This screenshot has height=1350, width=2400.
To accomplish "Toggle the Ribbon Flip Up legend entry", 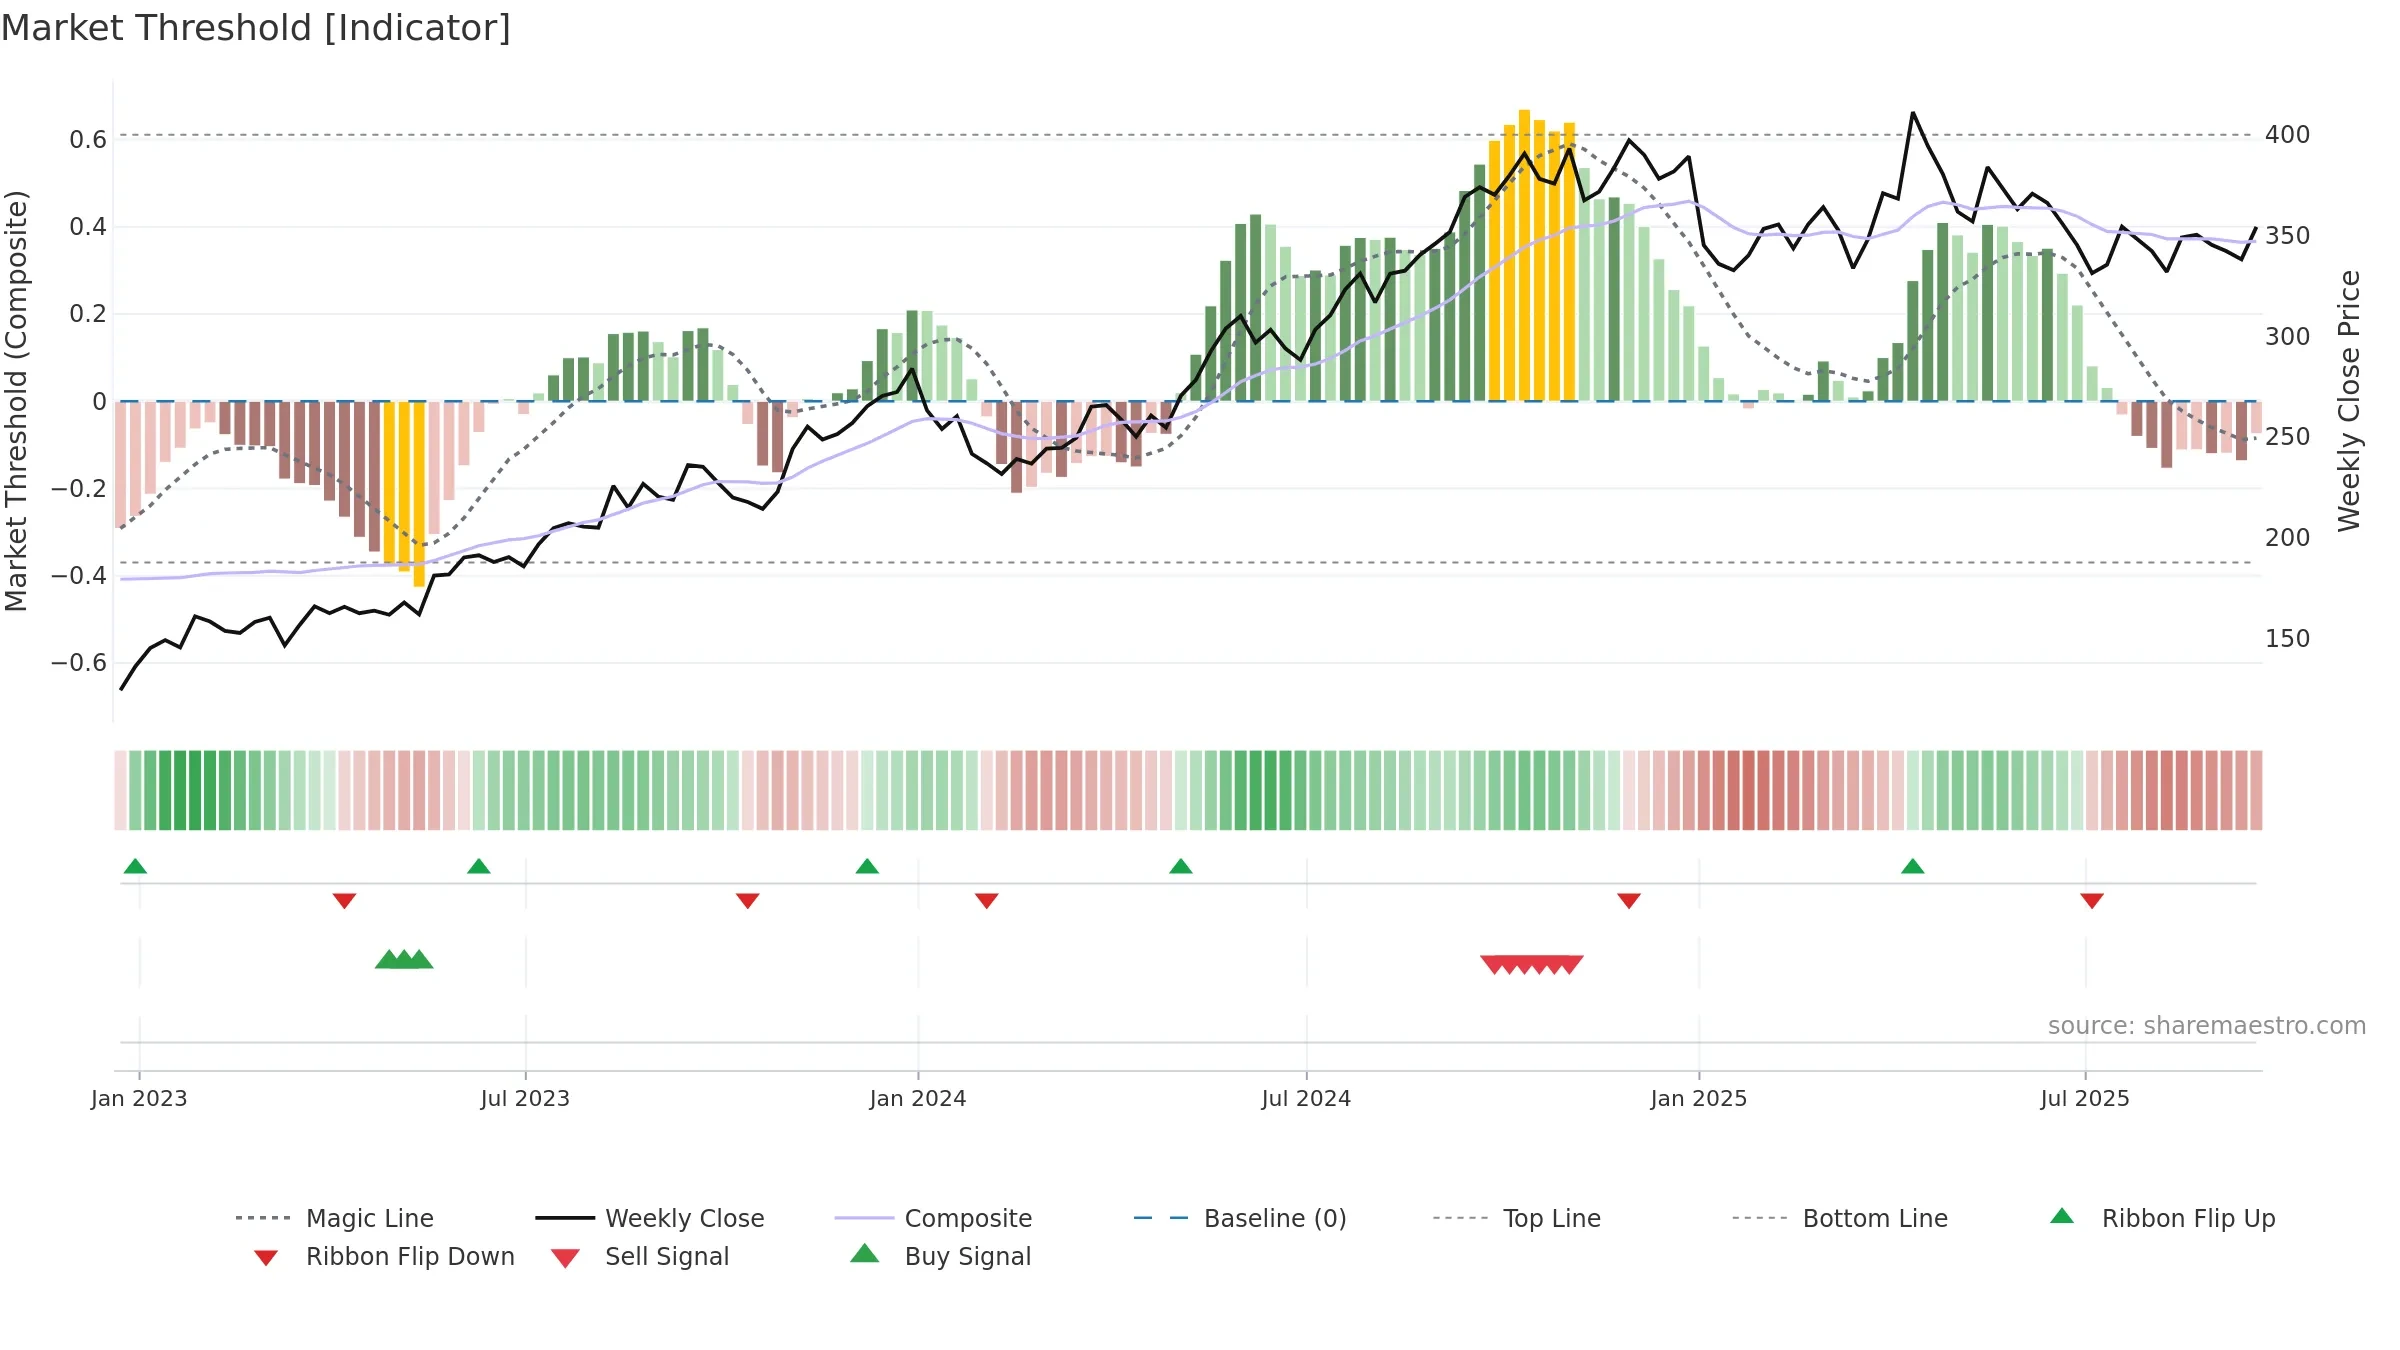I will point(2162,1218).
